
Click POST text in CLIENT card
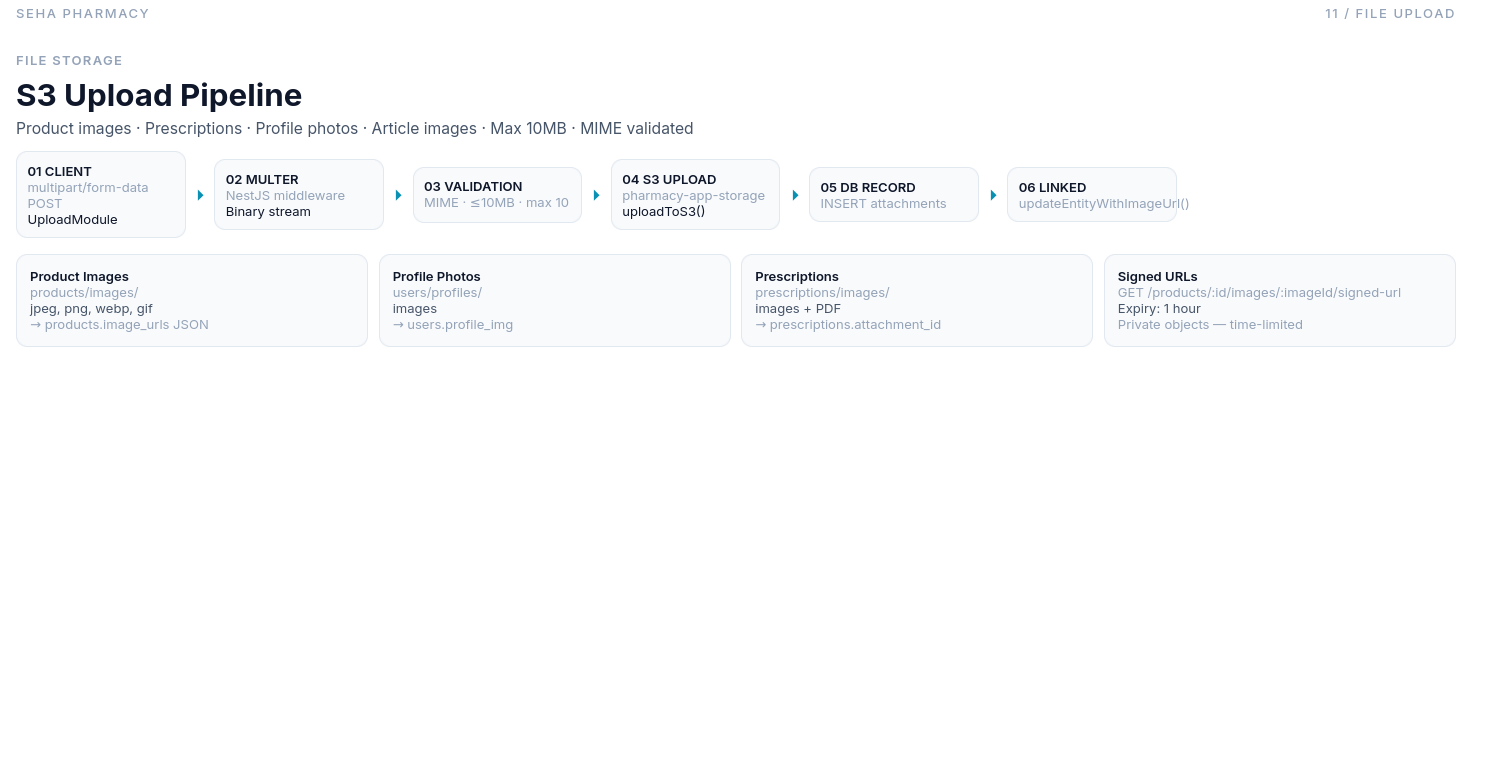[x=45, y=204]
